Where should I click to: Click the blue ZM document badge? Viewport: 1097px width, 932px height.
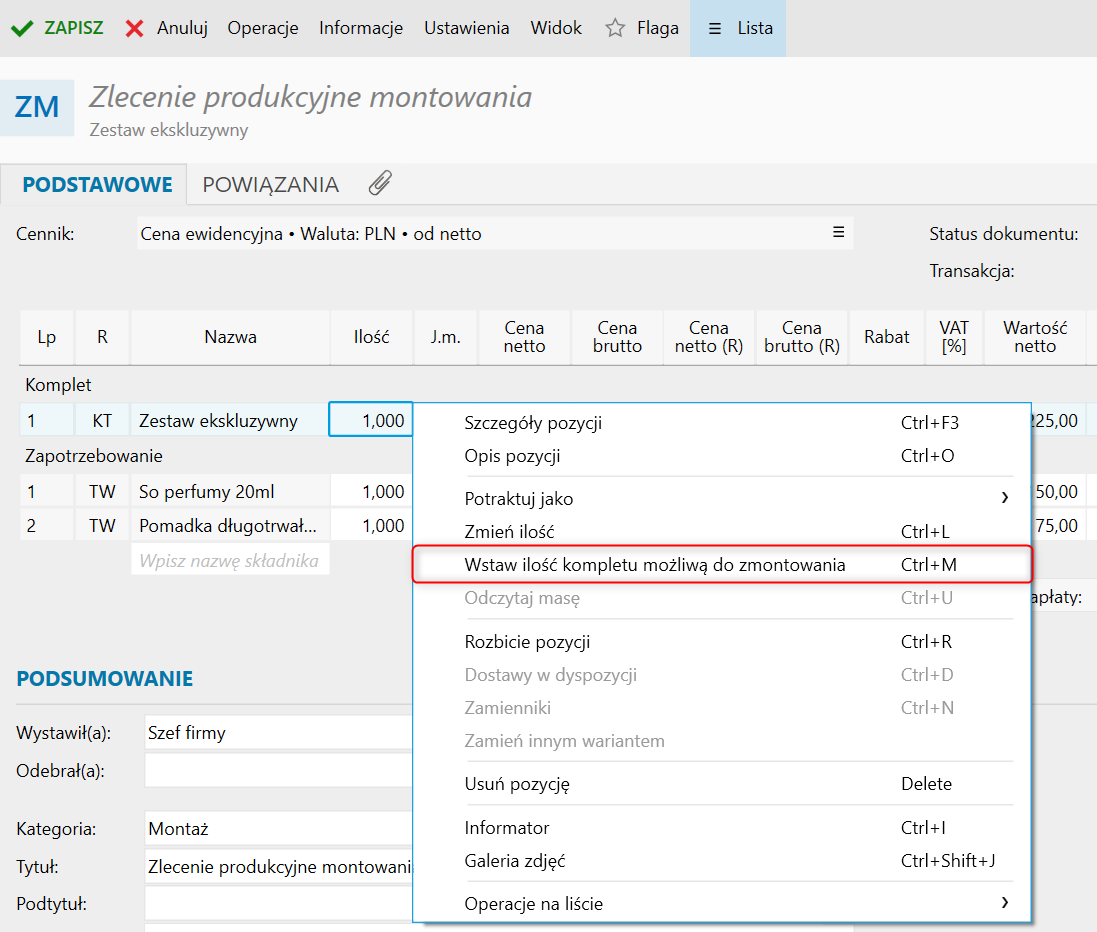[37, 108]
